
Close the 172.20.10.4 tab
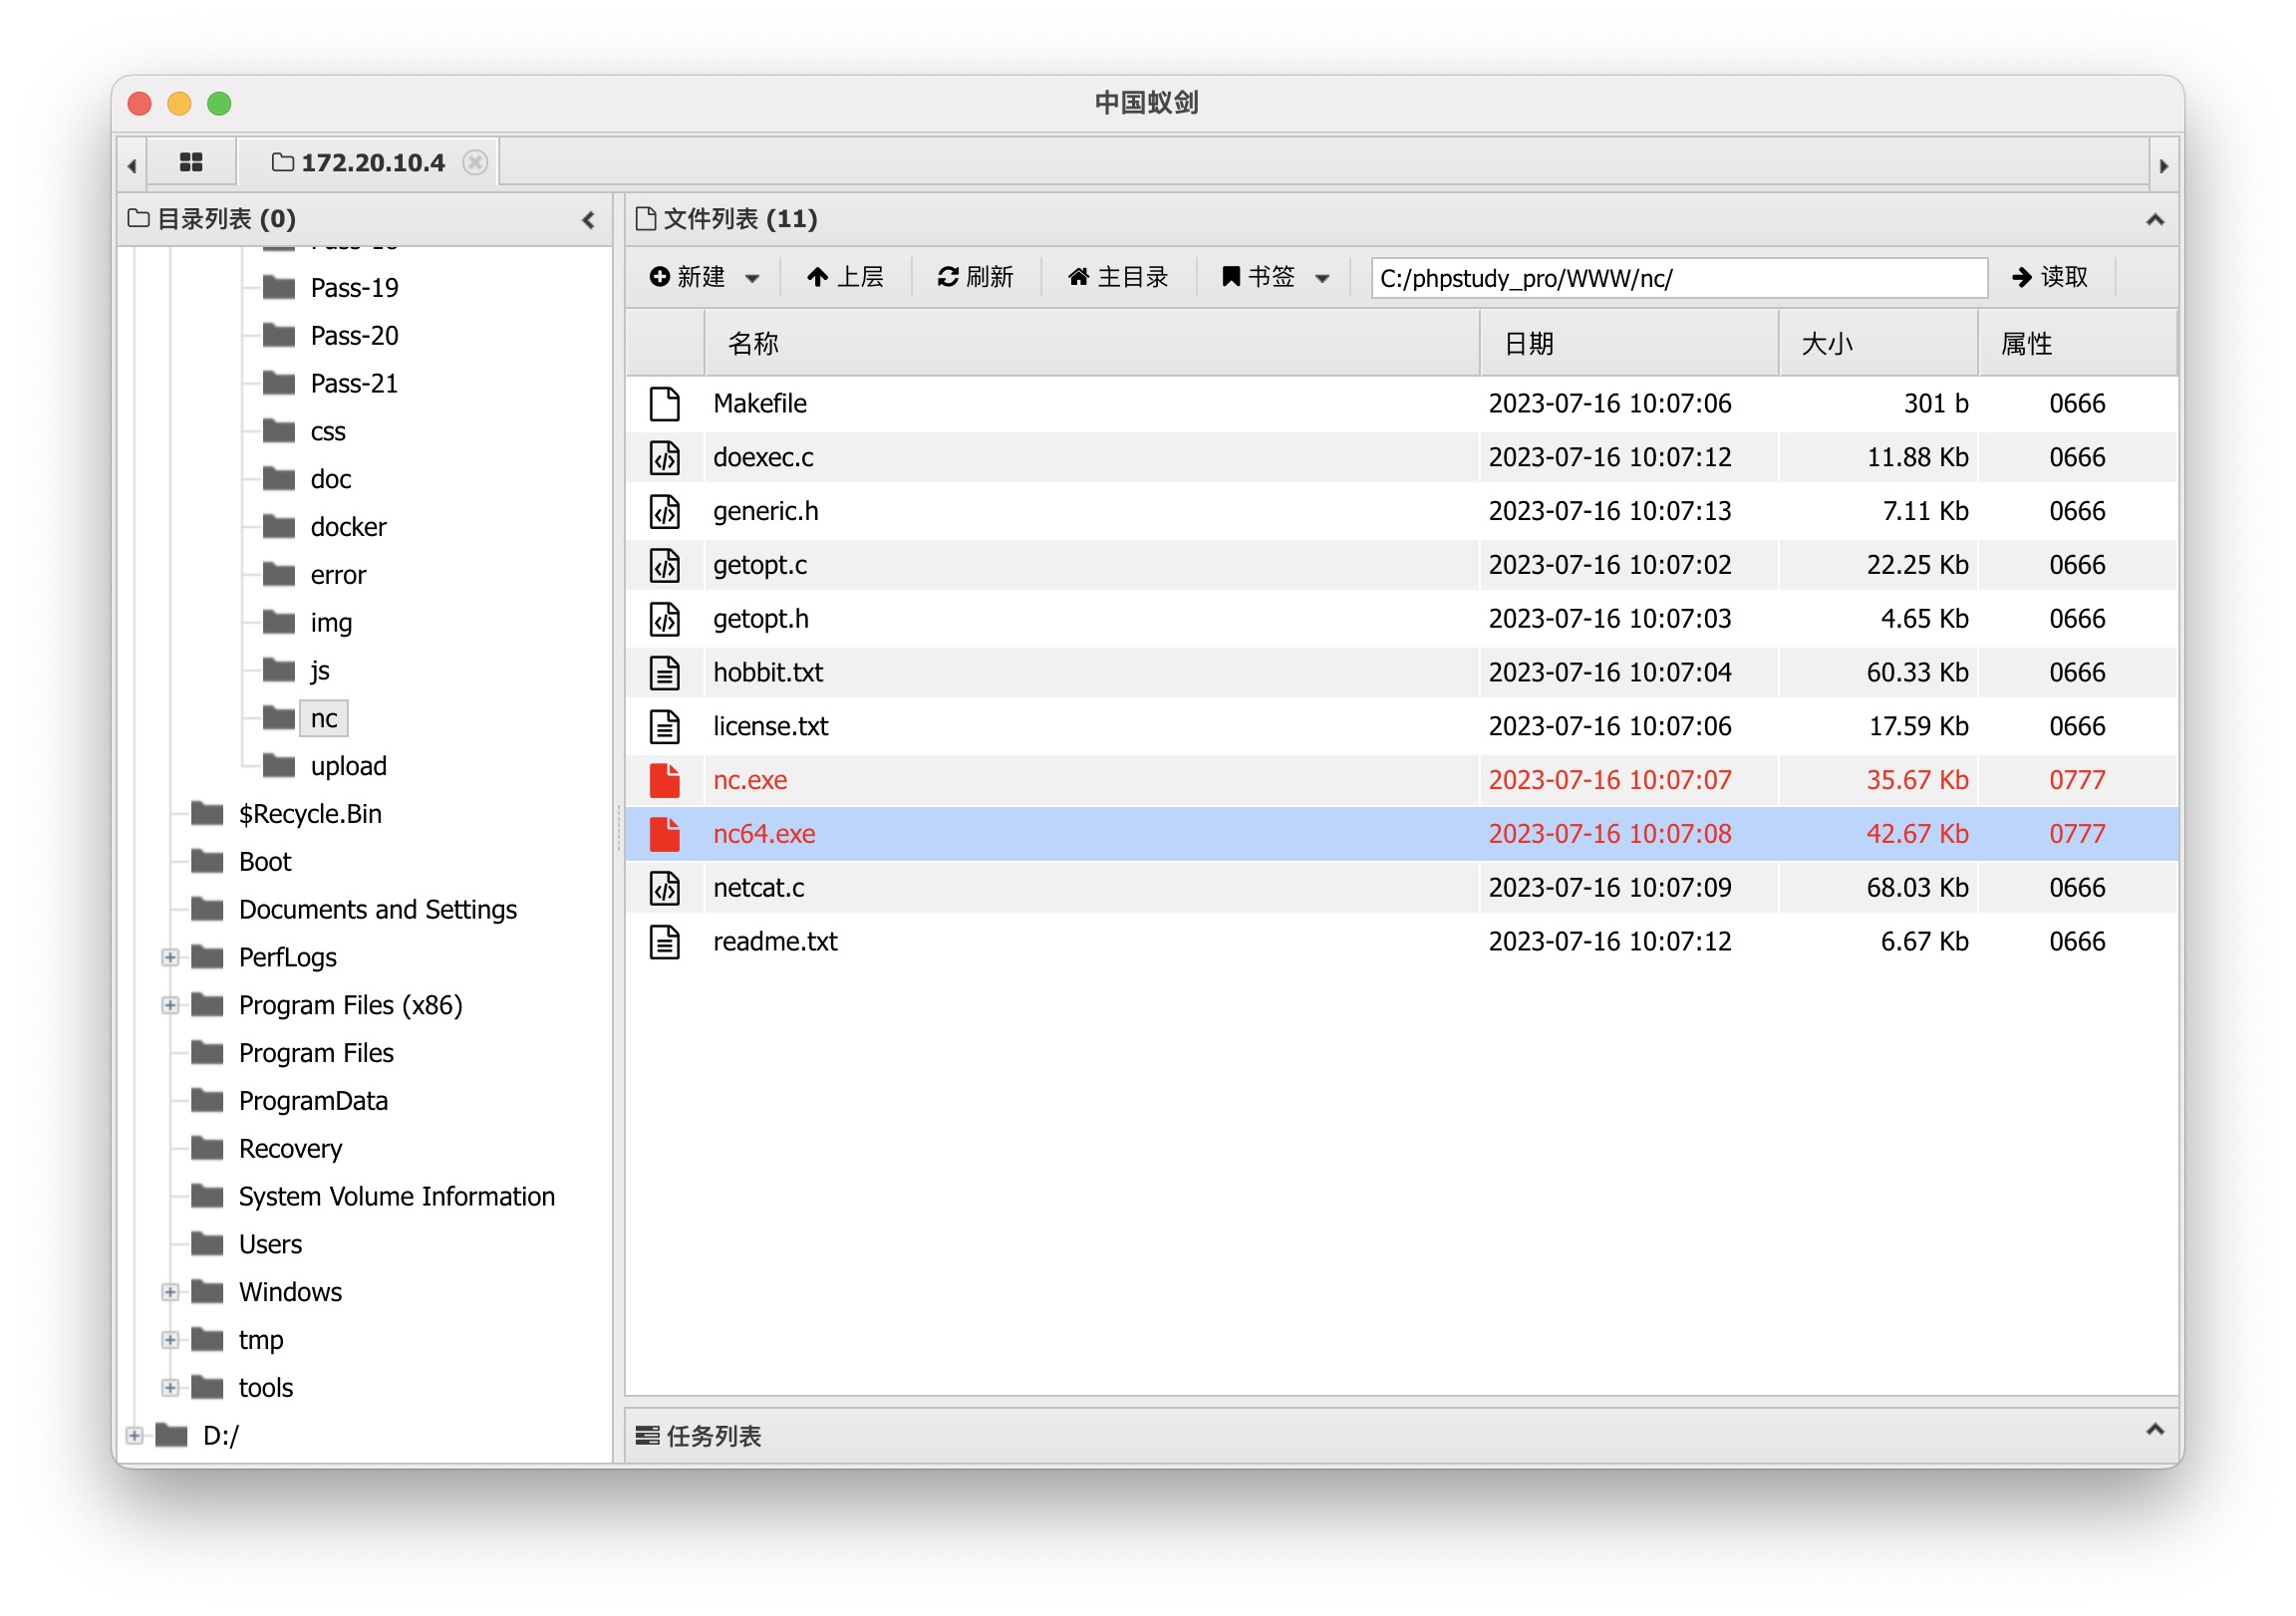click(475, 162)
